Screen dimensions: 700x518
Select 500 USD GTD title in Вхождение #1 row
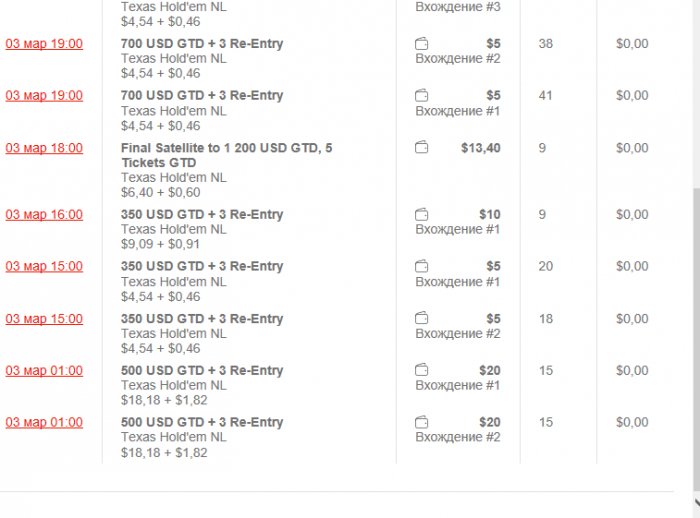pyautogui.click(x=202, y=371)
